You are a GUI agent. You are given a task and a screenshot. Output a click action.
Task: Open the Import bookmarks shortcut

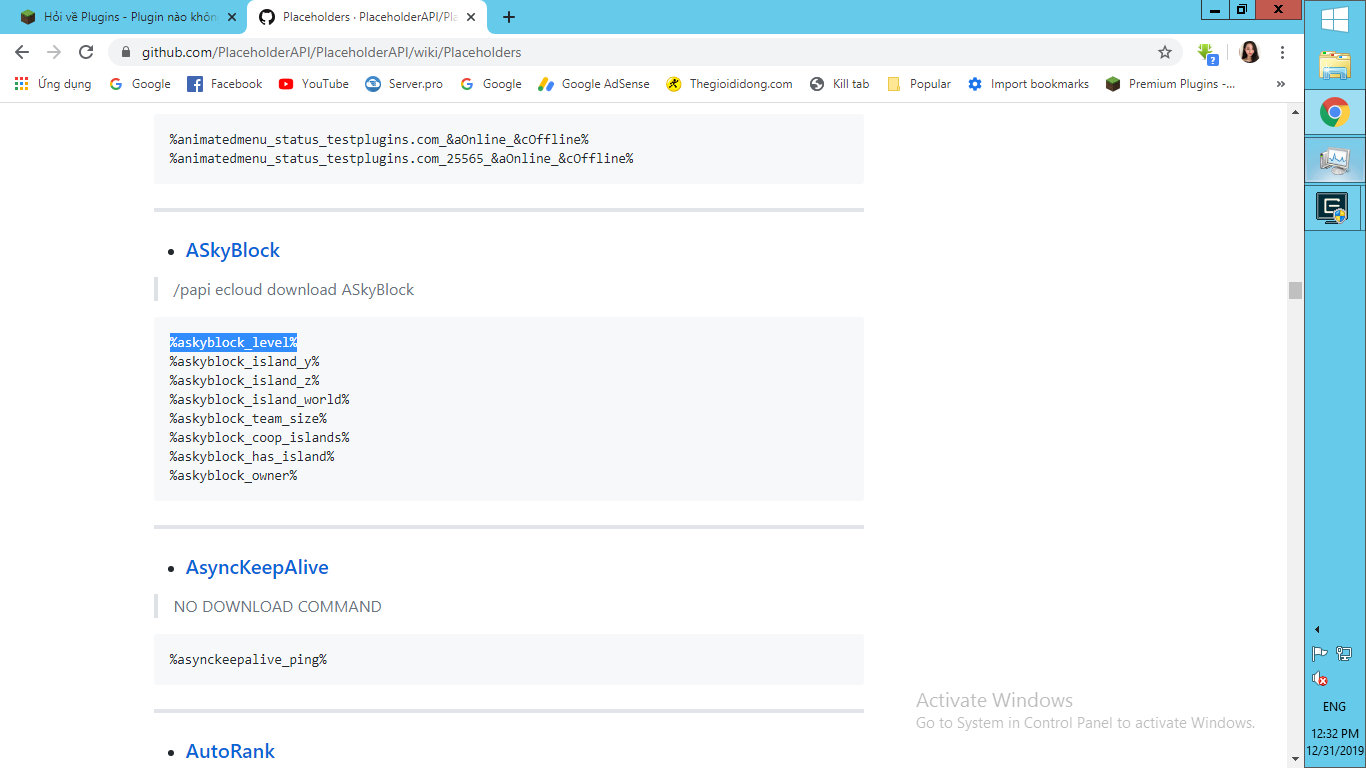pyautogui.click(x=1029, y=84)
